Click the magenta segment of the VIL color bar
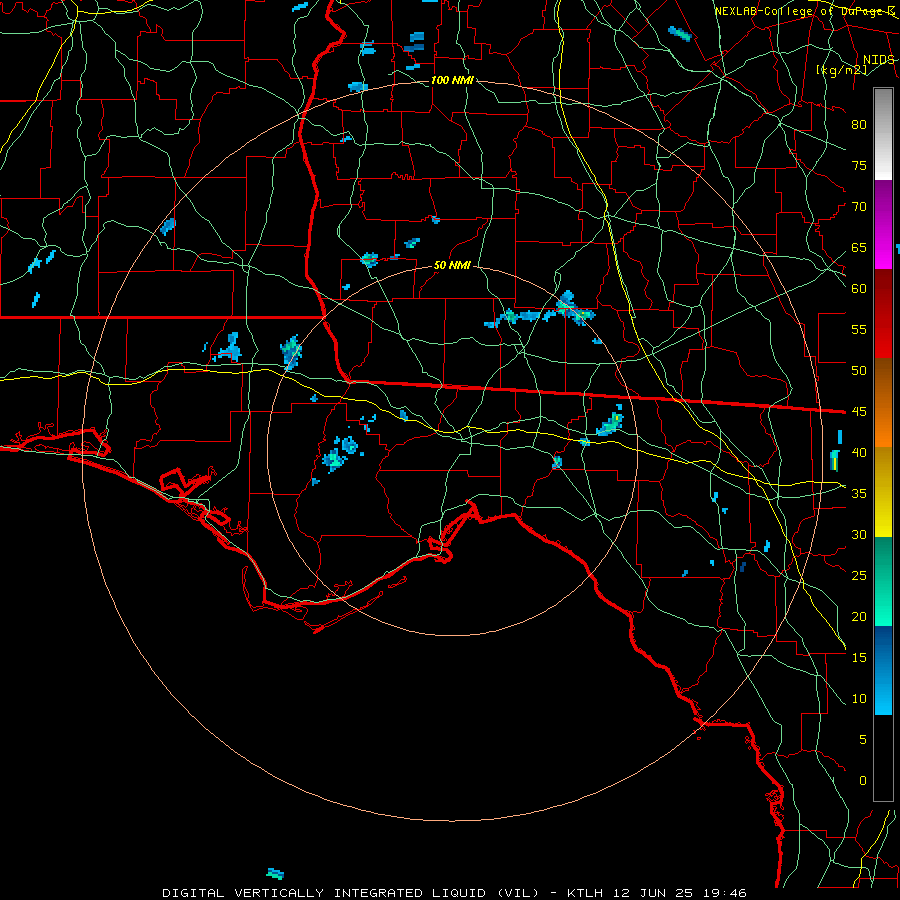The image size is (900, 900). 883,224
